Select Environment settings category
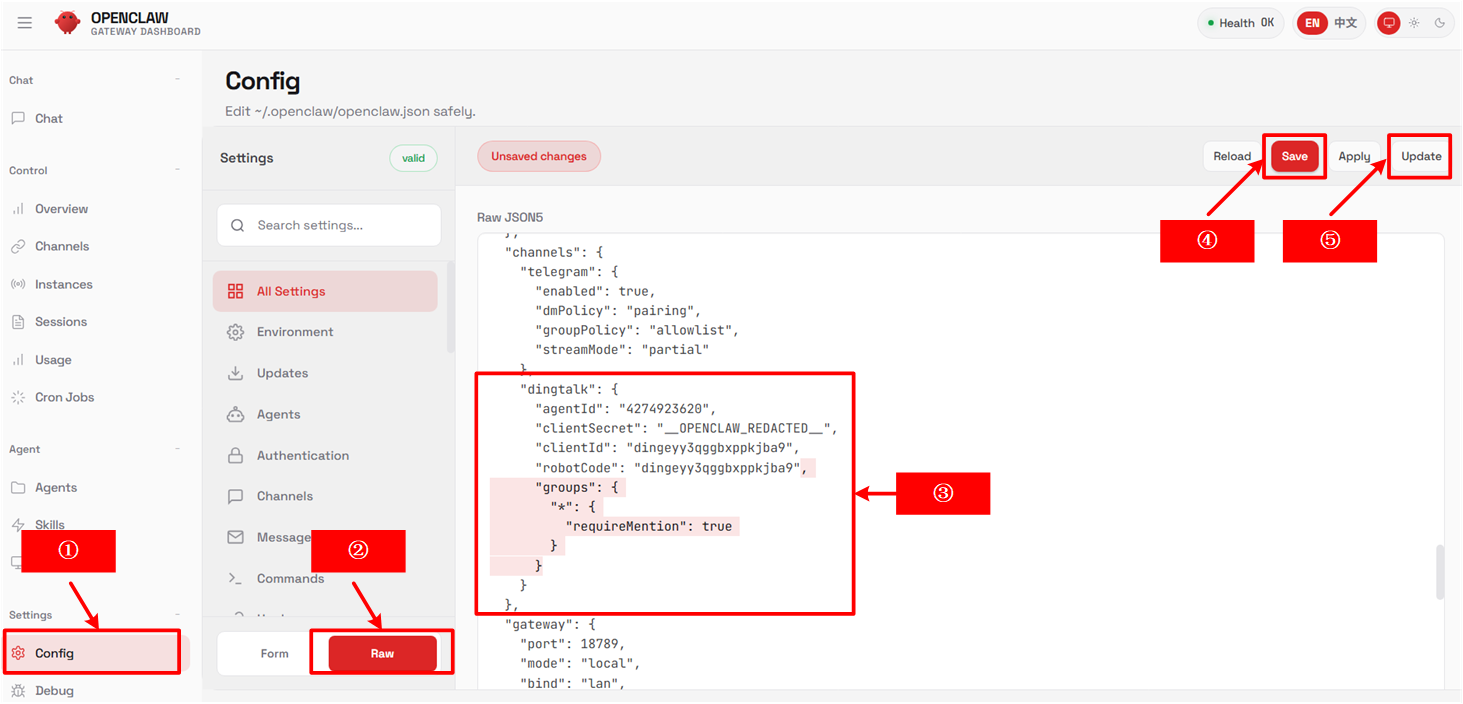The height and width of the screenshot is (704, 1463). coord(295,332)
